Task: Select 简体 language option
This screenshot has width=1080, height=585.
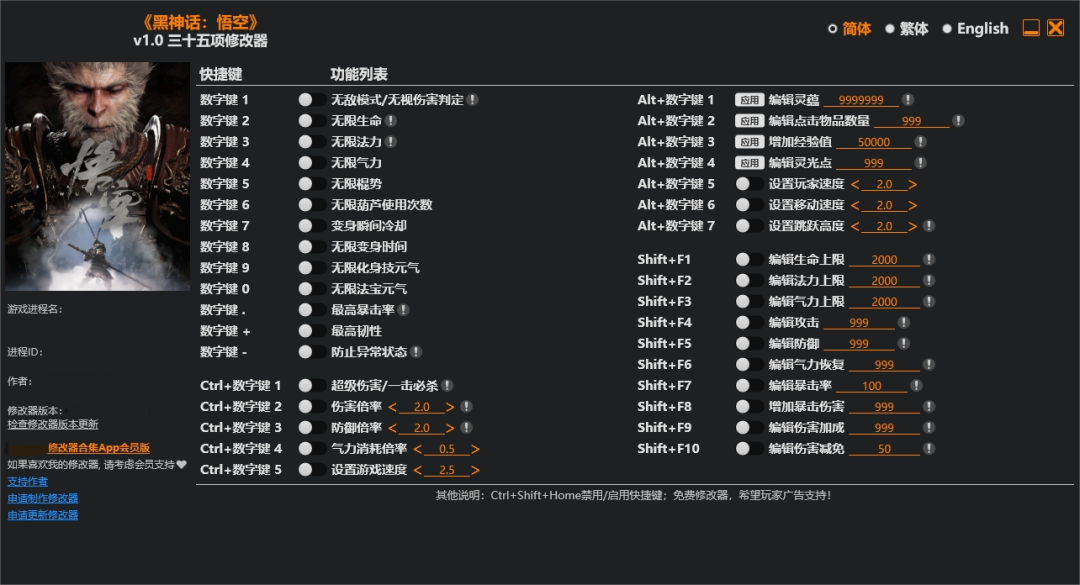Action: [849, 28]
